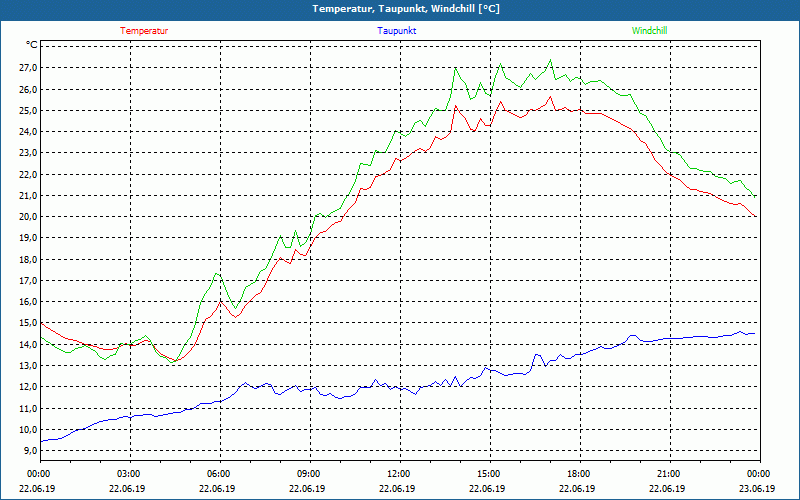This screenshot has height=500, width=800.
Task: Click the 16,0 y-axis value
Action: [x=29, y=302]
